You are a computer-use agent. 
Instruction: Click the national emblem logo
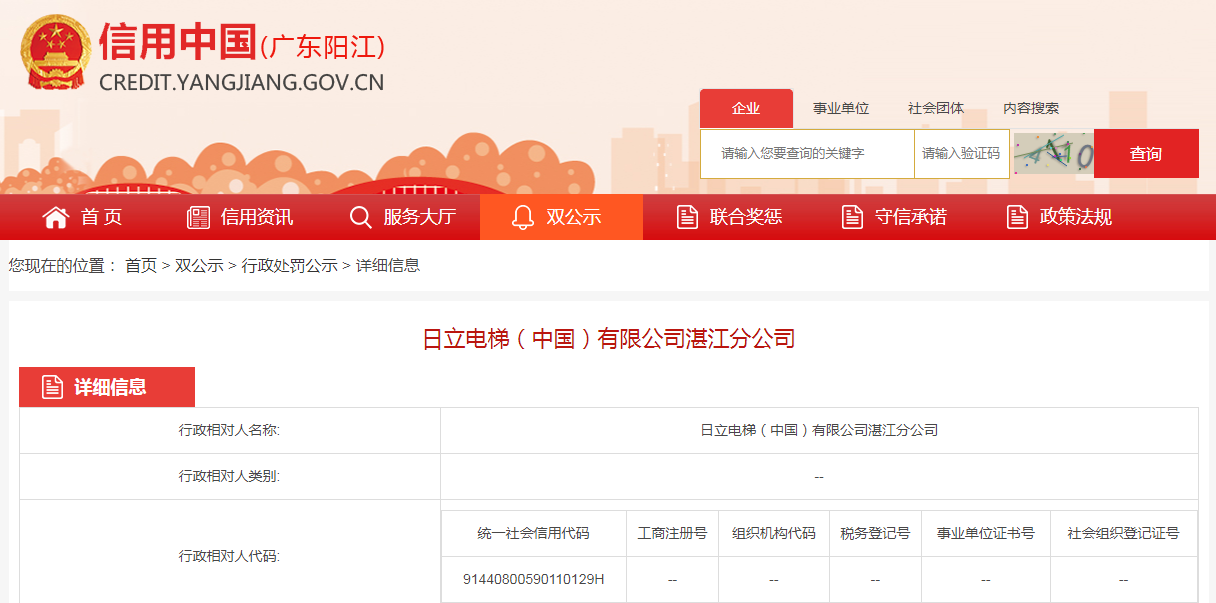(55, 52)
